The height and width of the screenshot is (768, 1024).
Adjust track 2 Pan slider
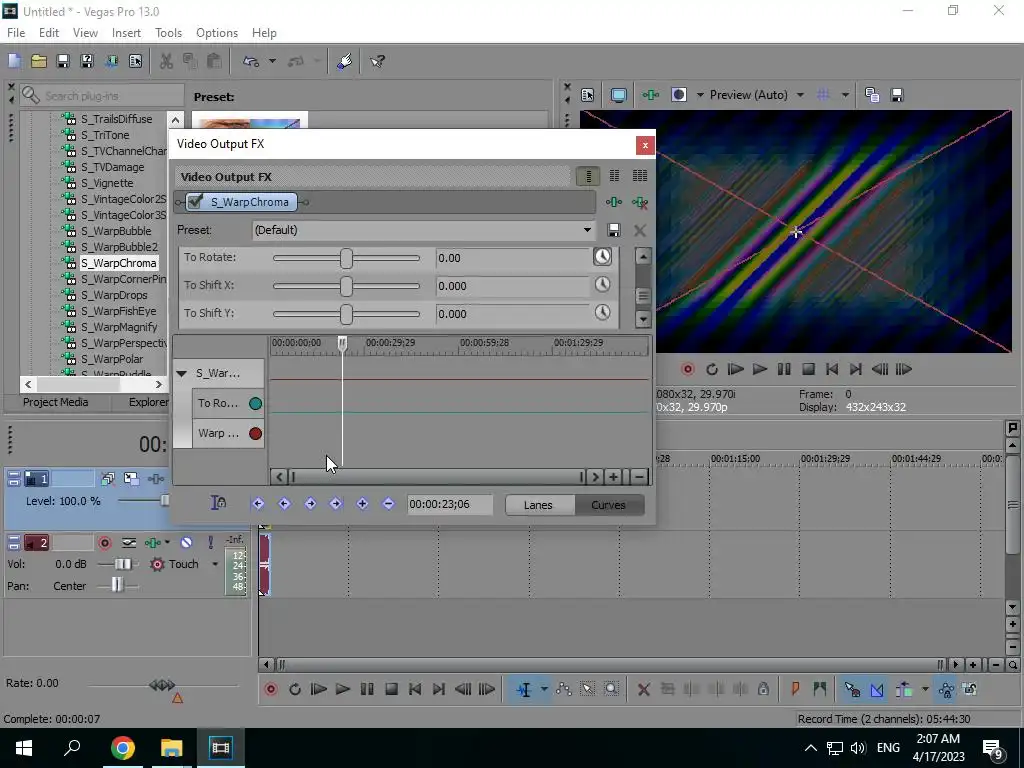[117, 584]
